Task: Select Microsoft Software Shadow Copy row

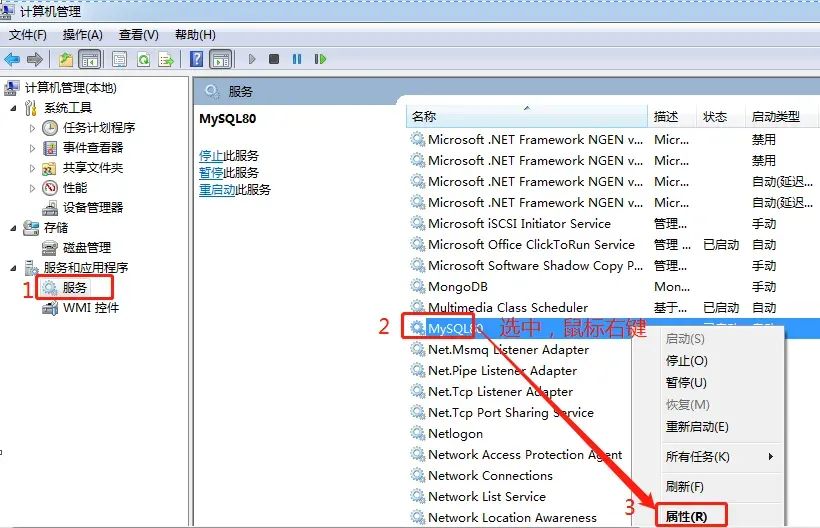Action: (x=613, y=265)
